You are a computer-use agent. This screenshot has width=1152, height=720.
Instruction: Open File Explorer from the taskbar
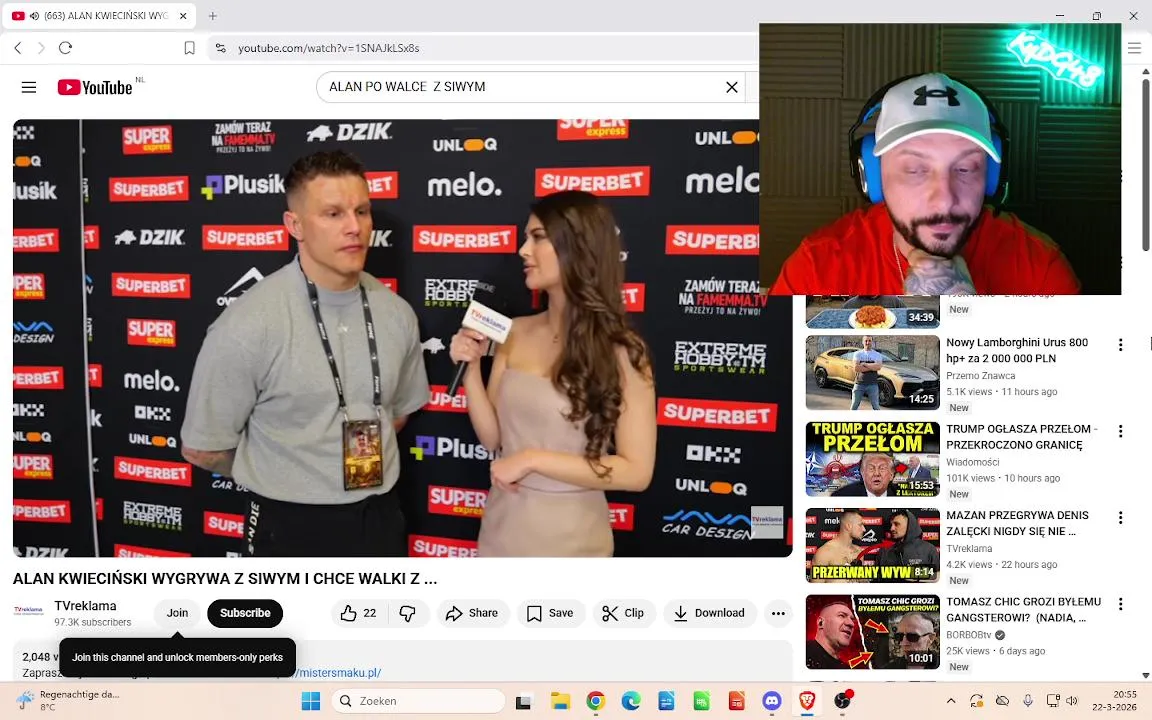pos(560,701)
